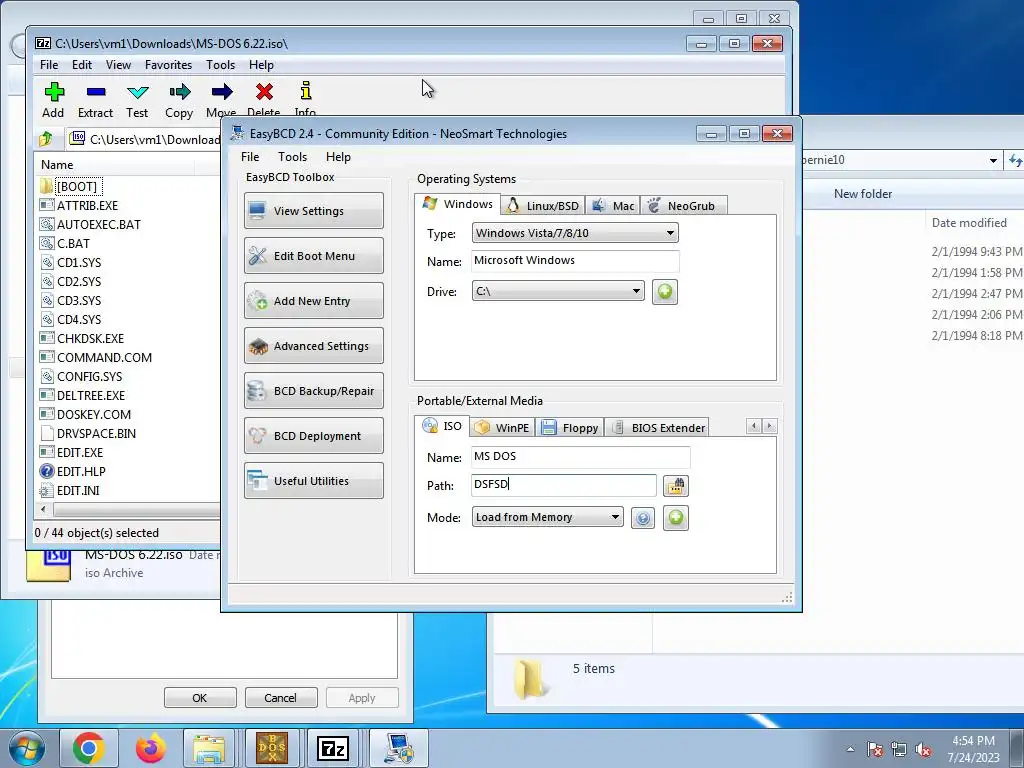Click the MS DOS name input field
The image size is (1024, 768).
581,456
